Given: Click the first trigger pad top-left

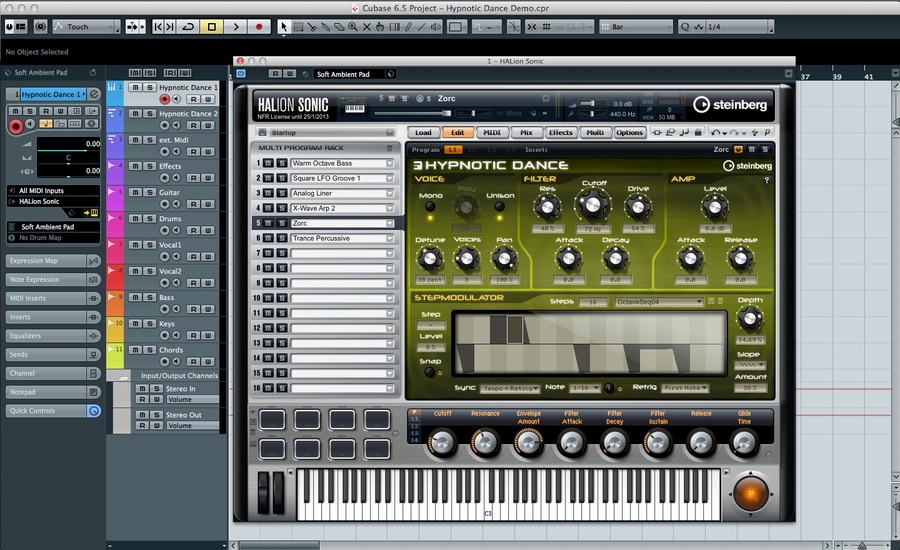Looking at the screenshot, I should click(271, 420).
